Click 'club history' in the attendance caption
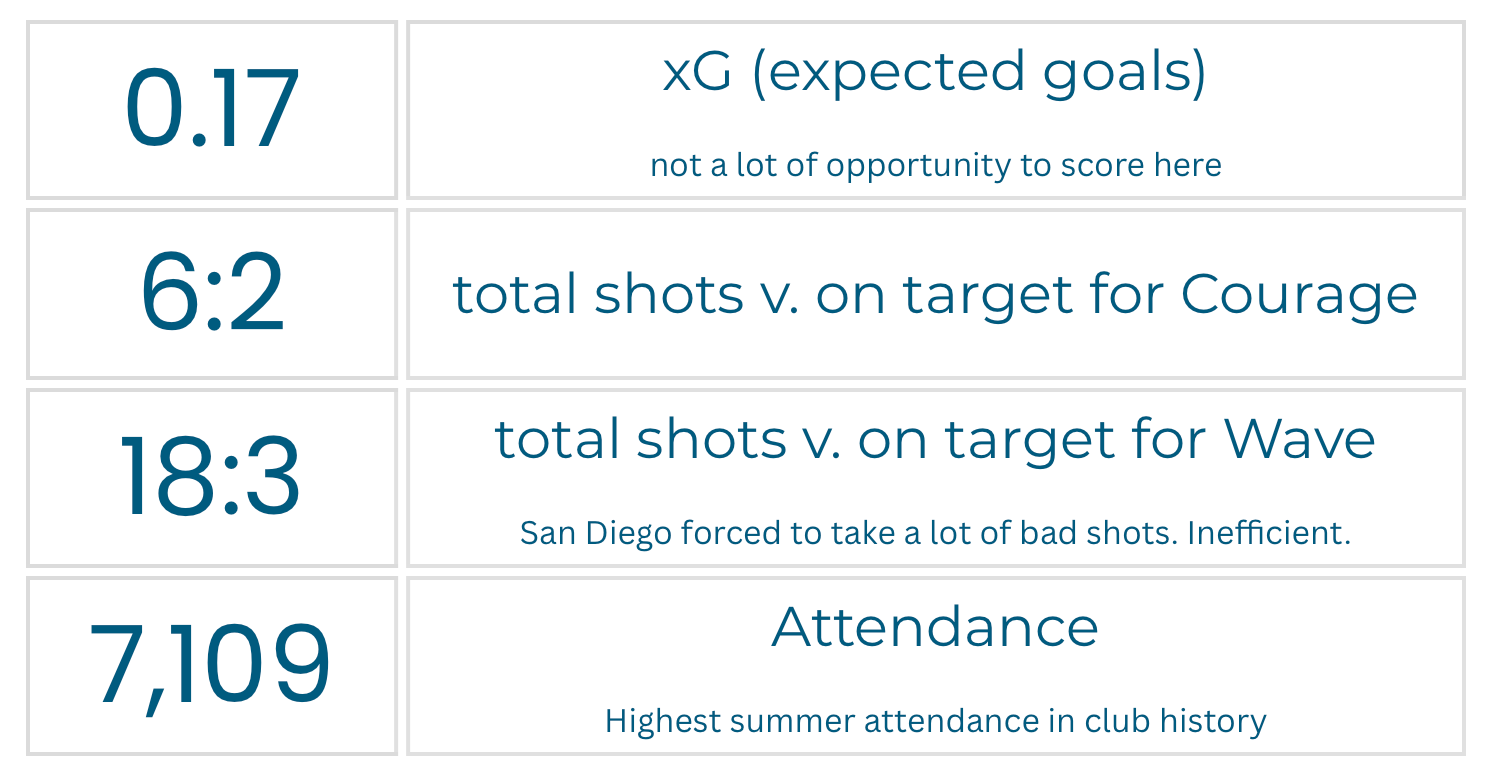The height and width of the screenshot is (780, 1490). [1172, 721]
